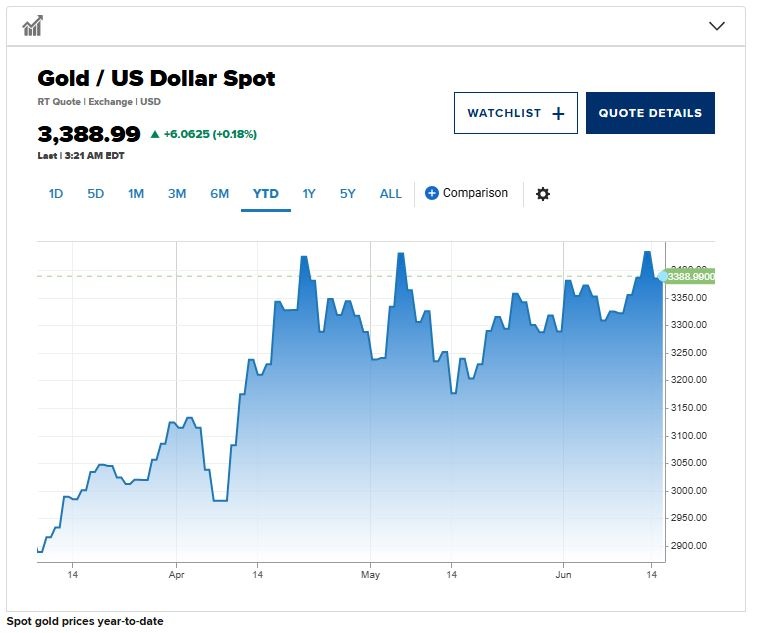View the 1Y price chart
Image resolution: width=758 pixels, height=633 pixels.
[309, 194]
